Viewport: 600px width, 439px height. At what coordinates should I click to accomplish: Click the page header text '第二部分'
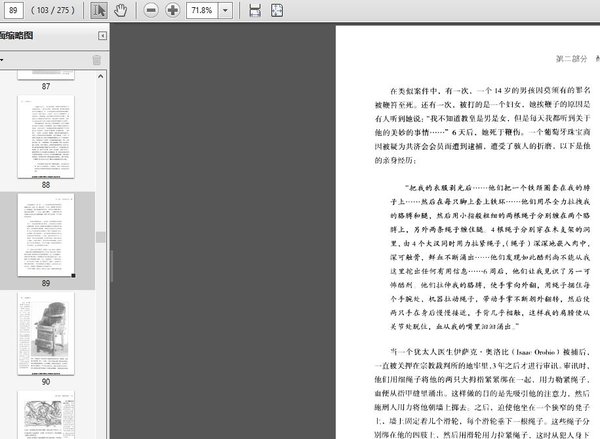(571, 59)
